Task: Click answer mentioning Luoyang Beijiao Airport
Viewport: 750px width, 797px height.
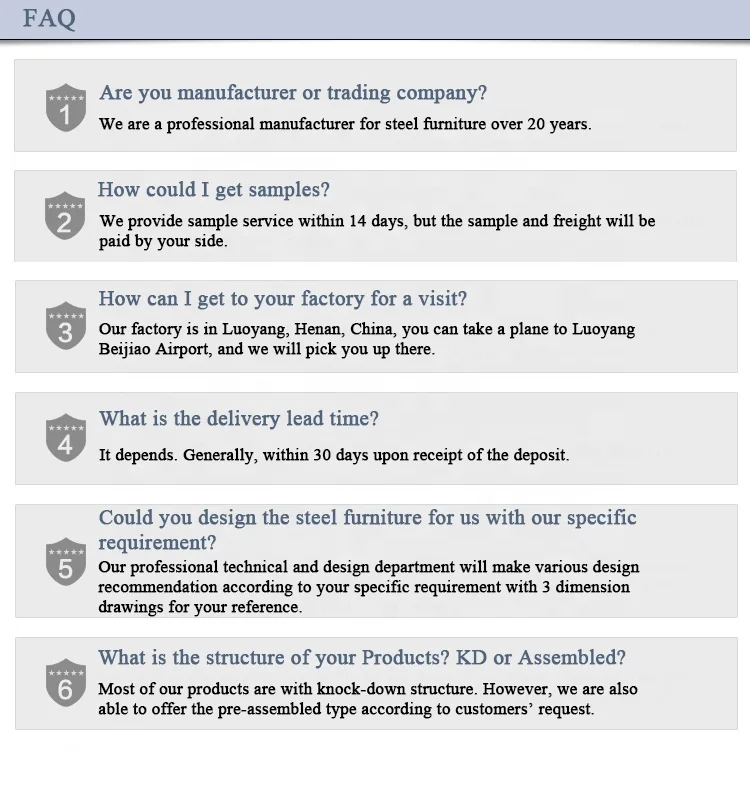Action: pyautogui.click(x=367, y=339)
